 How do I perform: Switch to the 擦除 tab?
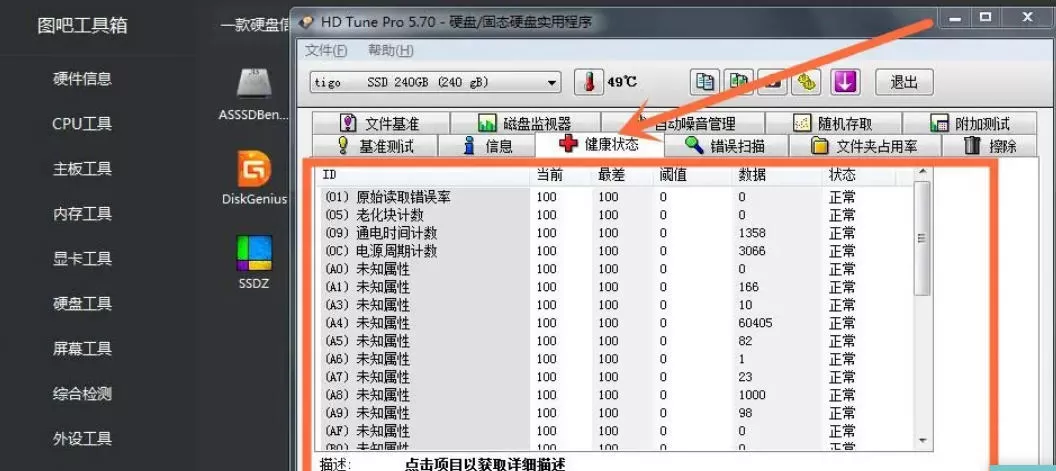(x=989, y=146)
